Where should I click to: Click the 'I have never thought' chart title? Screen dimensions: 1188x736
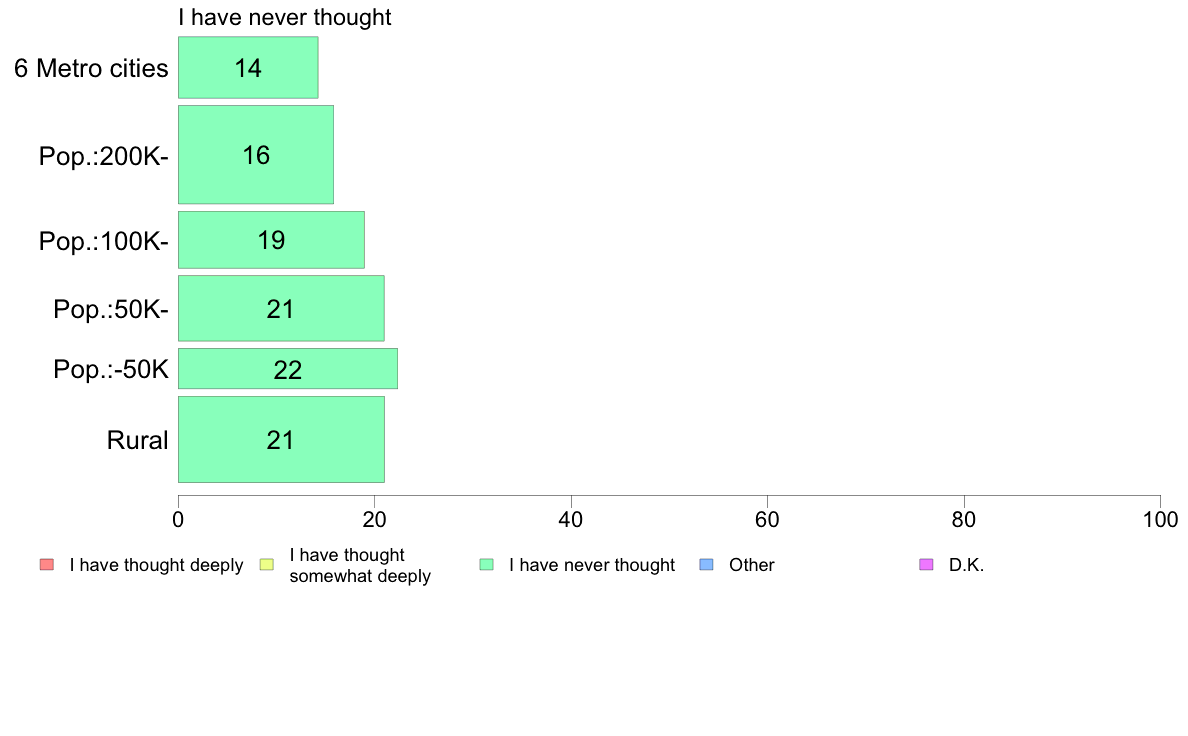(x=285, y=17)
